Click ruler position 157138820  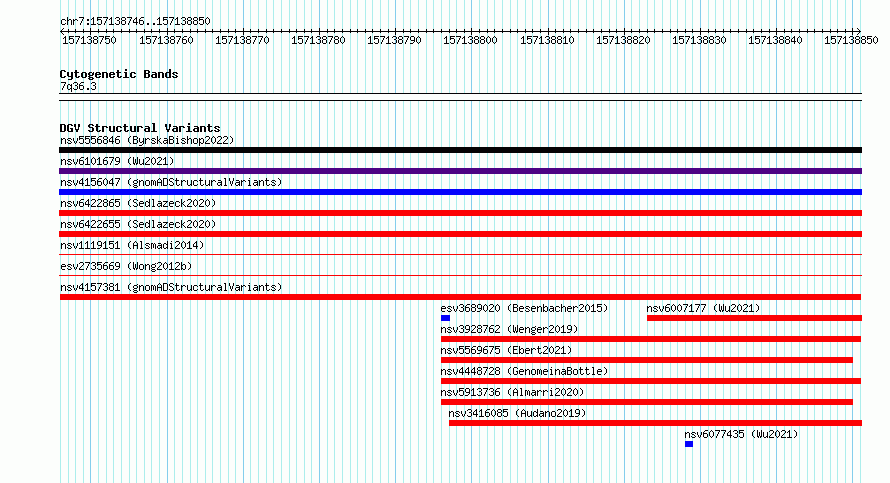623,40
